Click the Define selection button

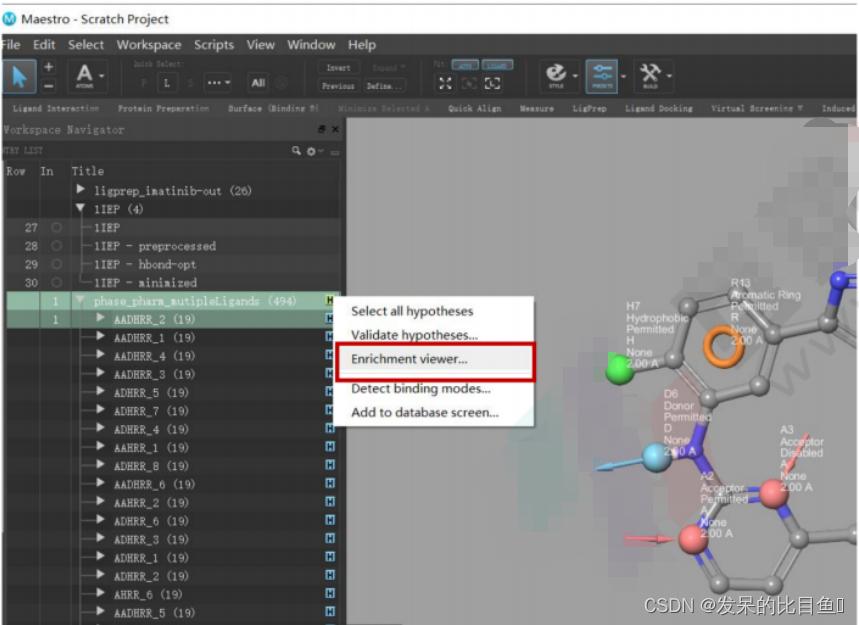tap(384, 86)
